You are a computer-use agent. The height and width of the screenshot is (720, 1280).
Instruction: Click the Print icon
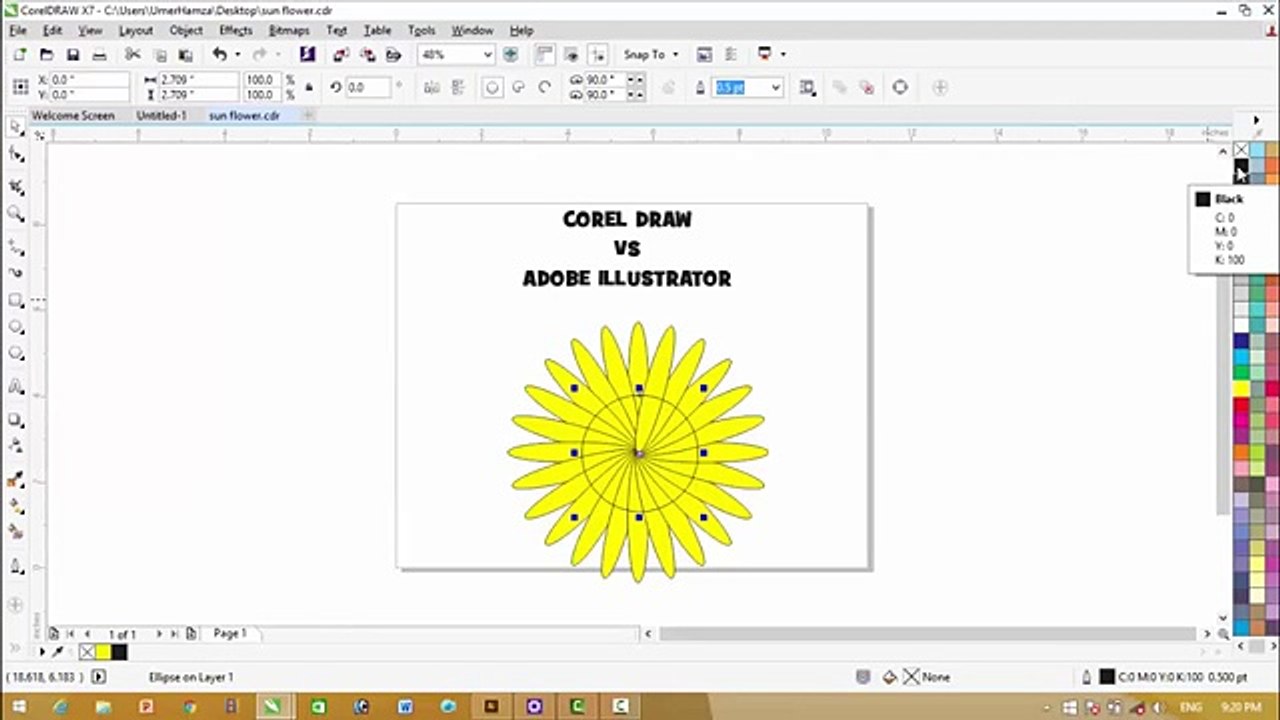click(x=99, y=55)
